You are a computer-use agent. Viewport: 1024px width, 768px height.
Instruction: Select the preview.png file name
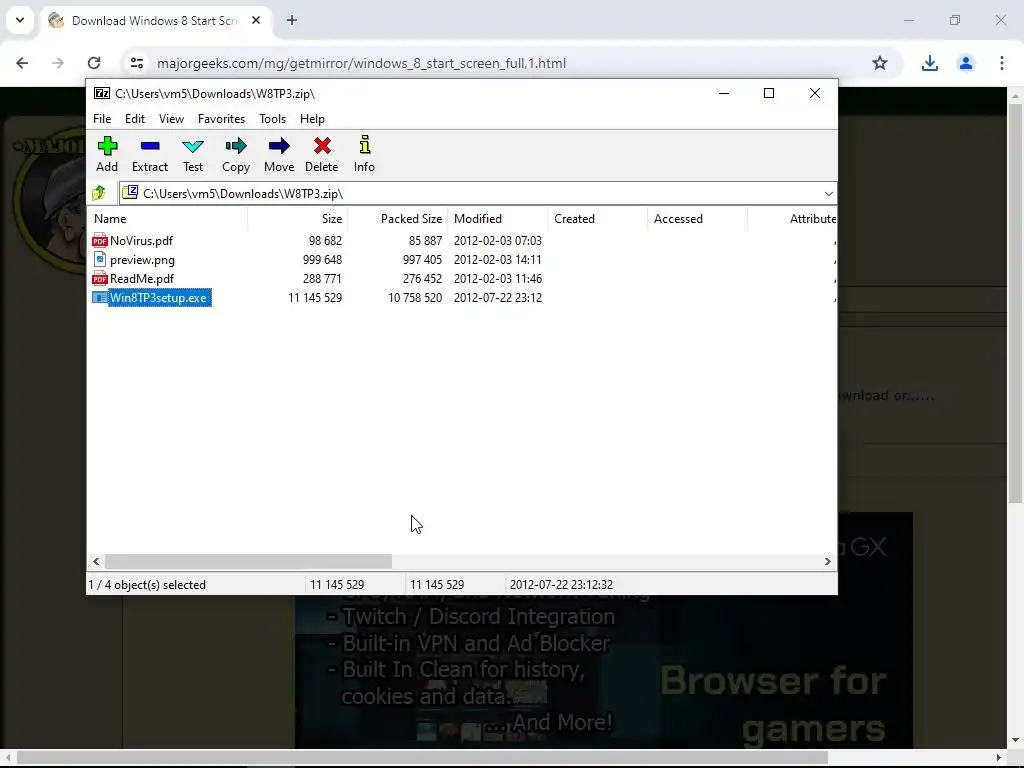pos(142,260)
